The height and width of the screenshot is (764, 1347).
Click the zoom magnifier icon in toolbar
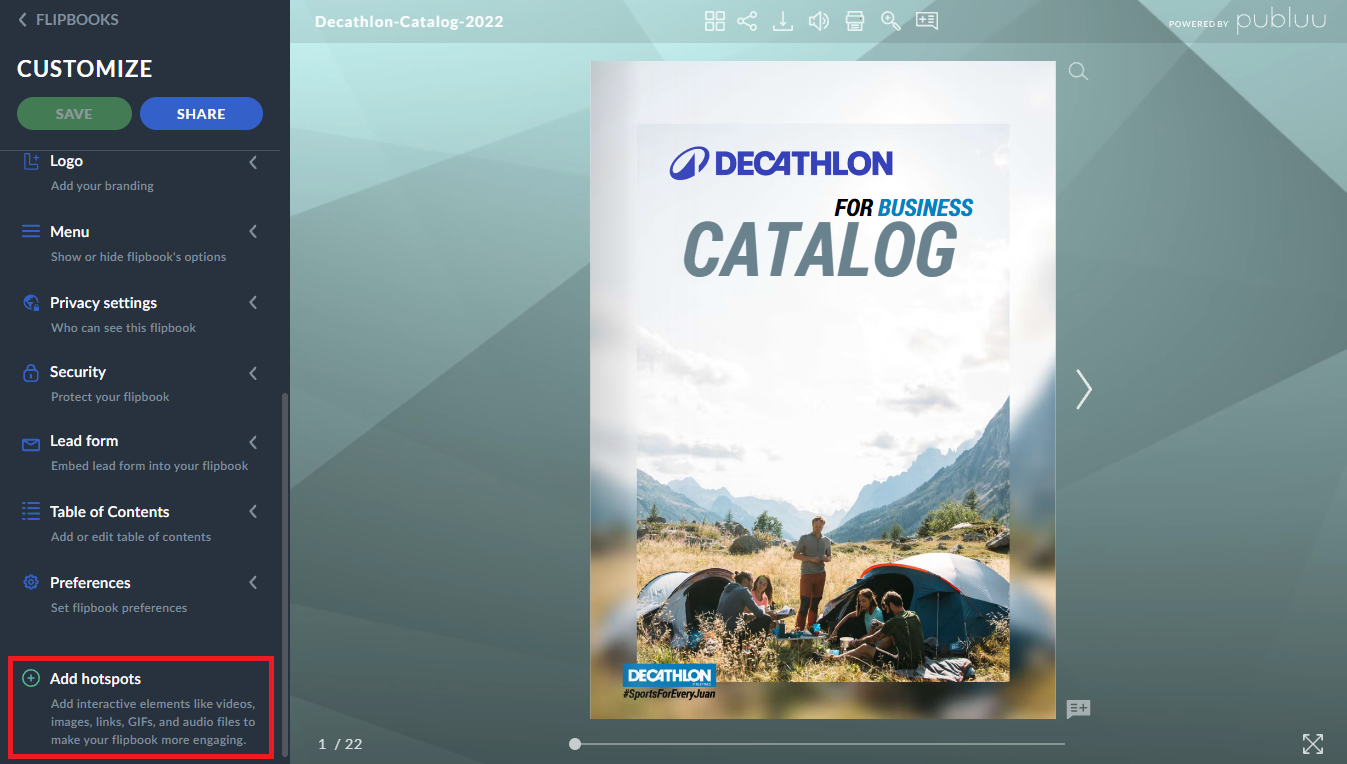(x=891, y=21)
